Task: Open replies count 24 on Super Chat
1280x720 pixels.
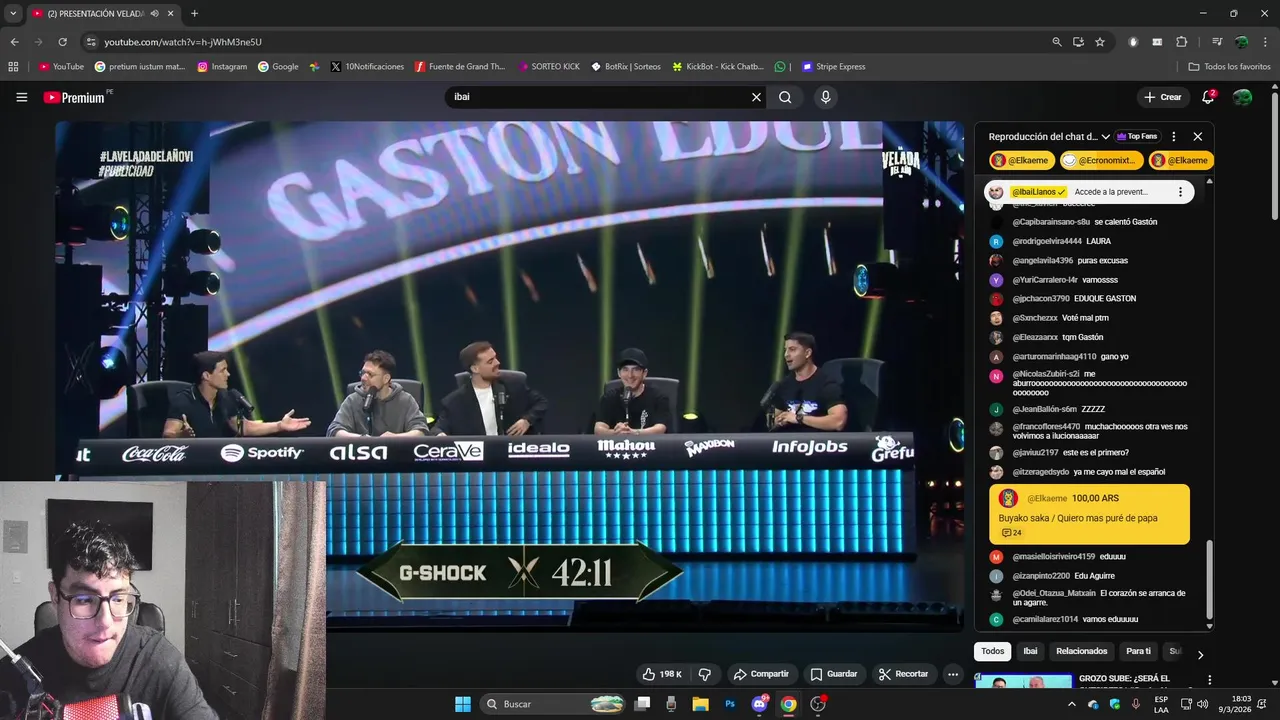Action: point(1011,533)
